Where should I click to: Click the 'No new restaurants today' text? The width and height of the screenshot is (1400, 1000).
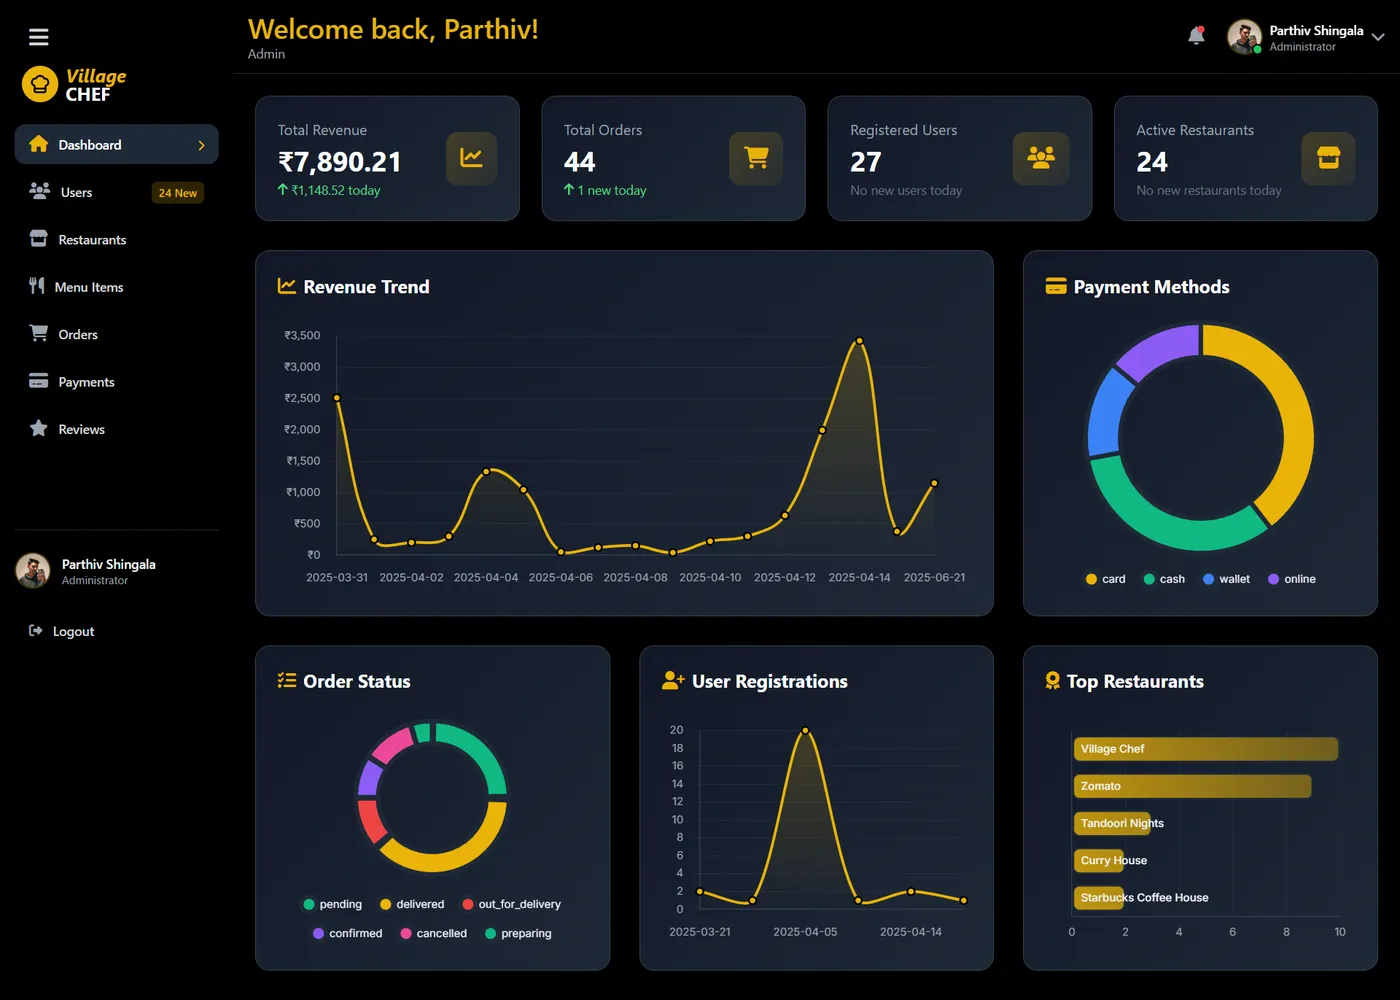[1209, 190]
